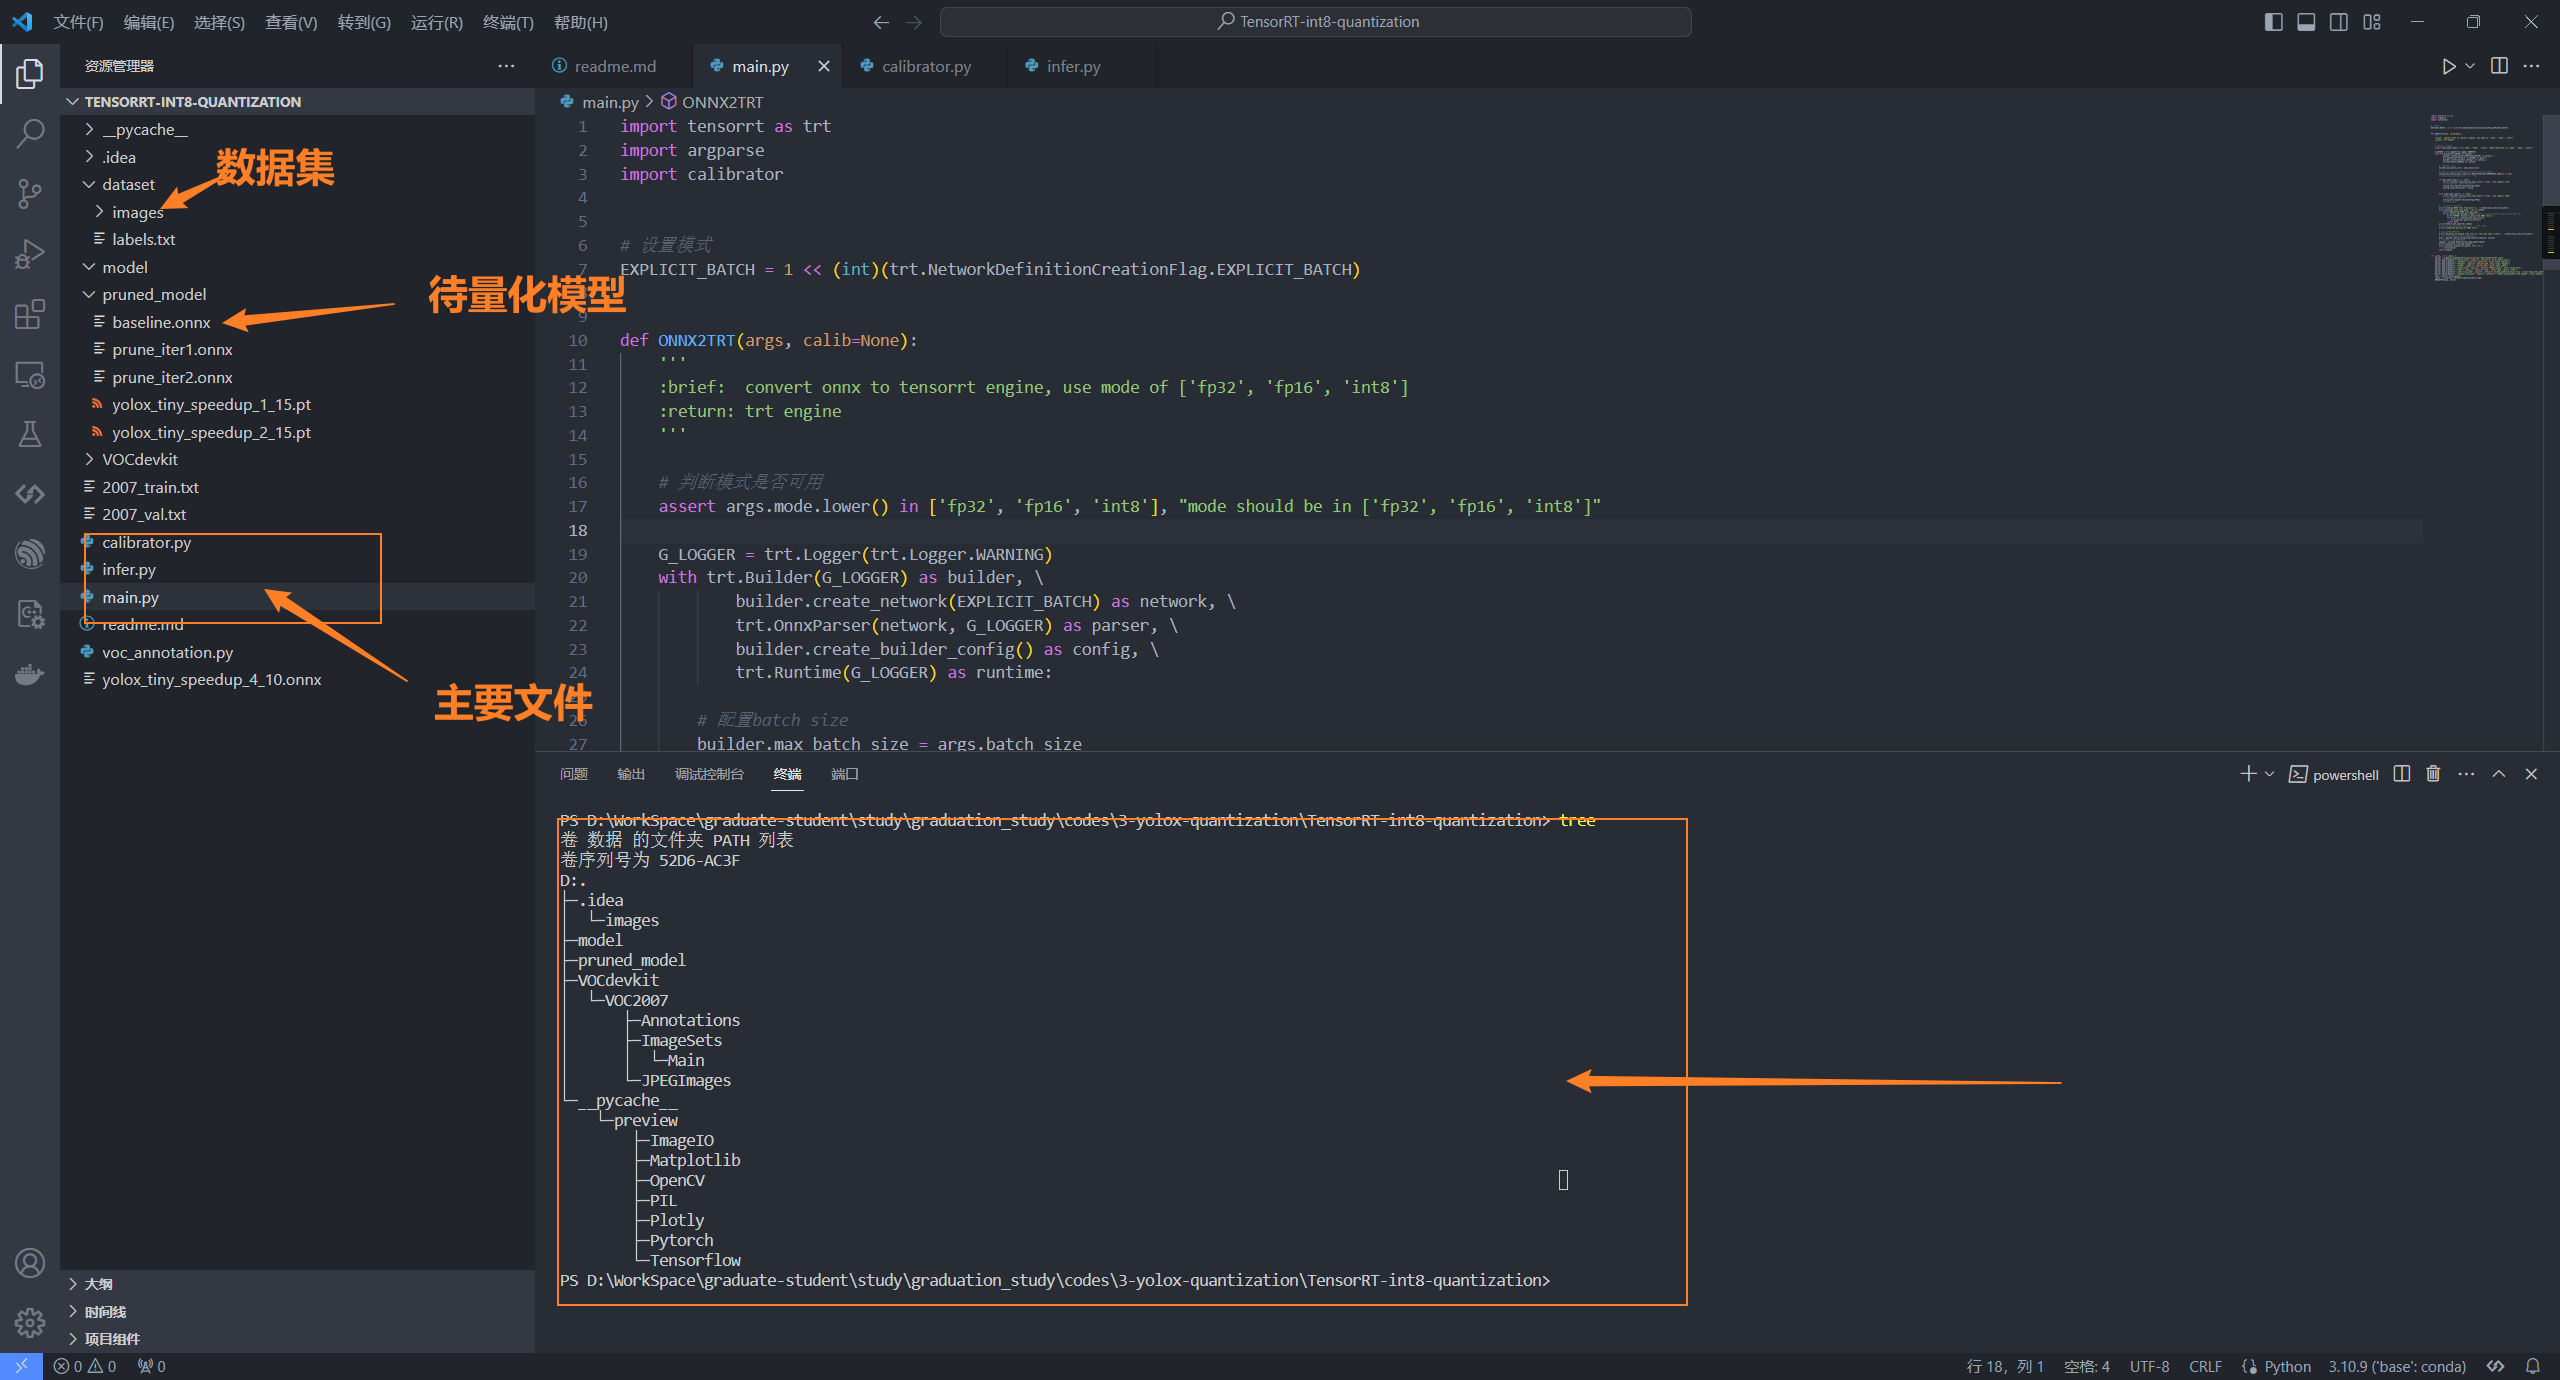The height and width of the screenshot is (1380, 2560).
Task: Click the UTF-8 encoding in status bar
Action: [x=2148, y=1366]
